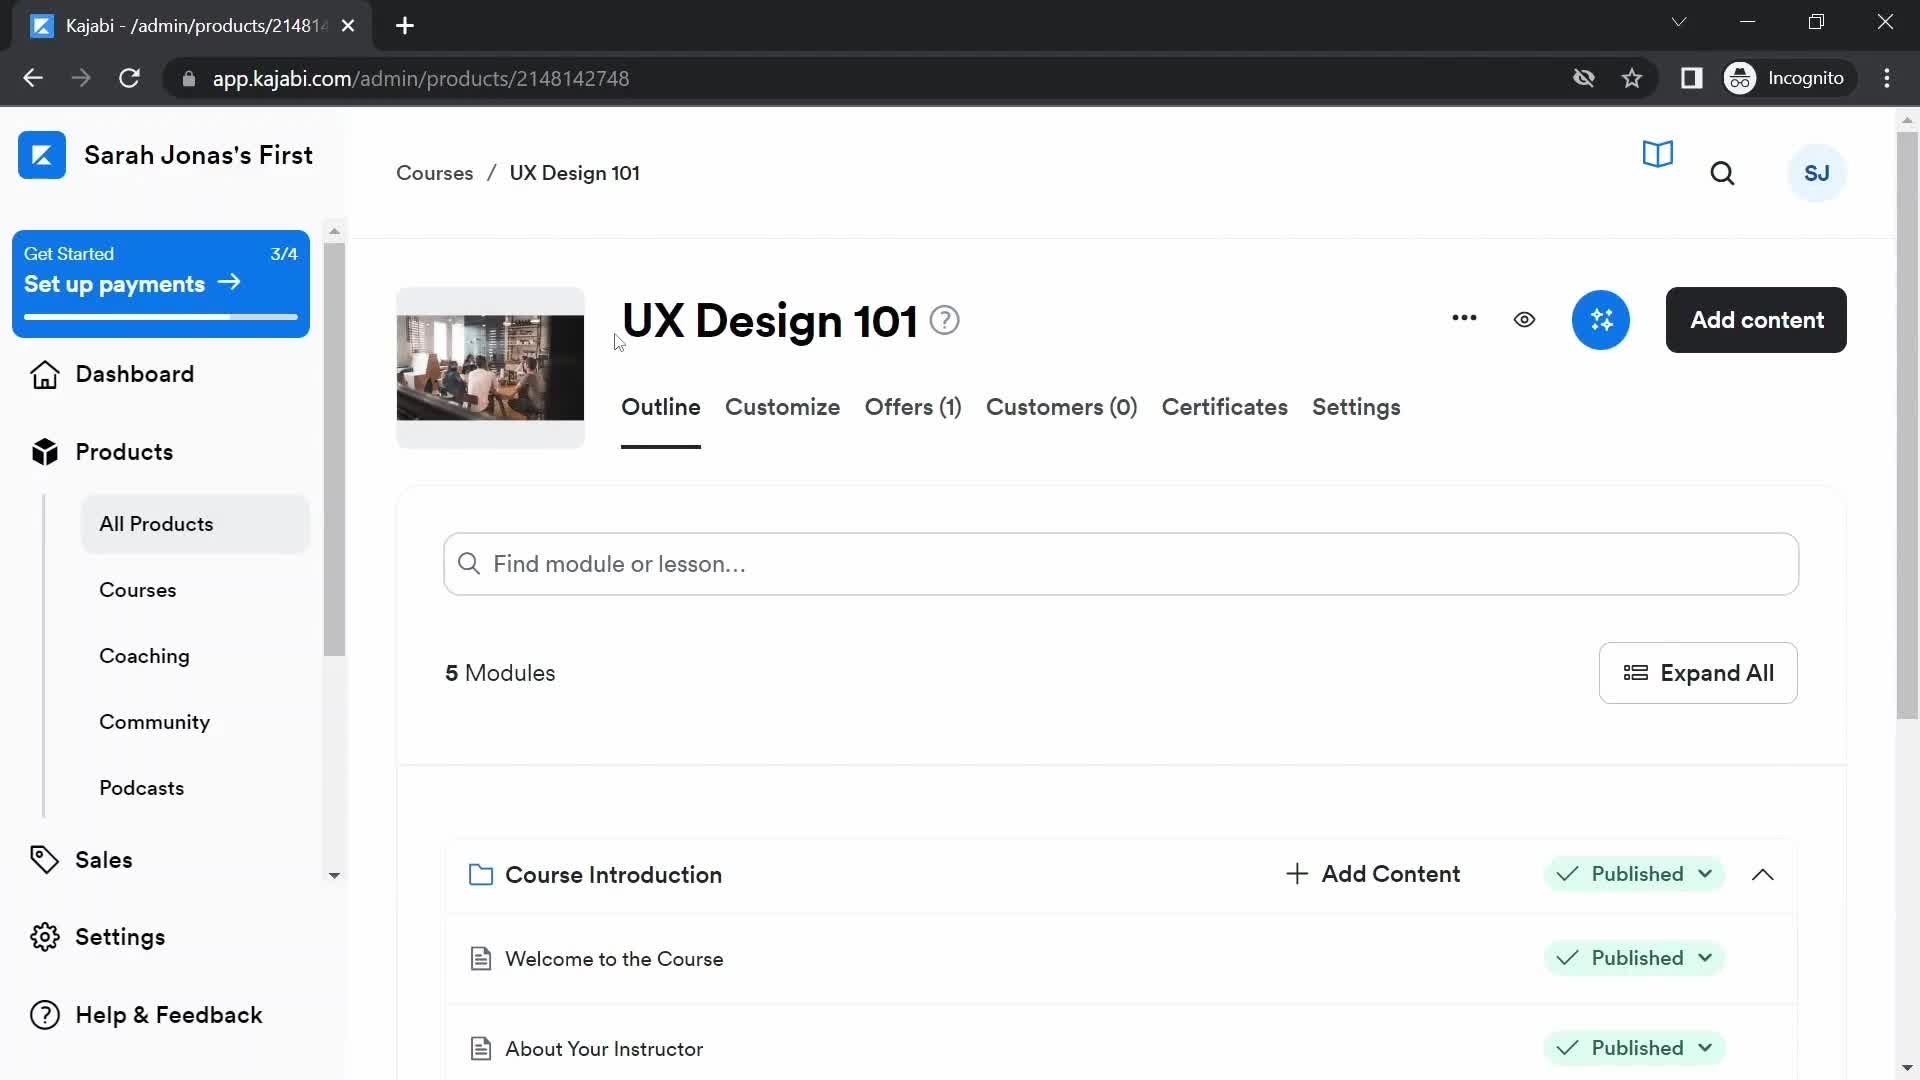Click the Get Started progress bar
This screenshot has height=1080, width=1920.
coord(161,317)
